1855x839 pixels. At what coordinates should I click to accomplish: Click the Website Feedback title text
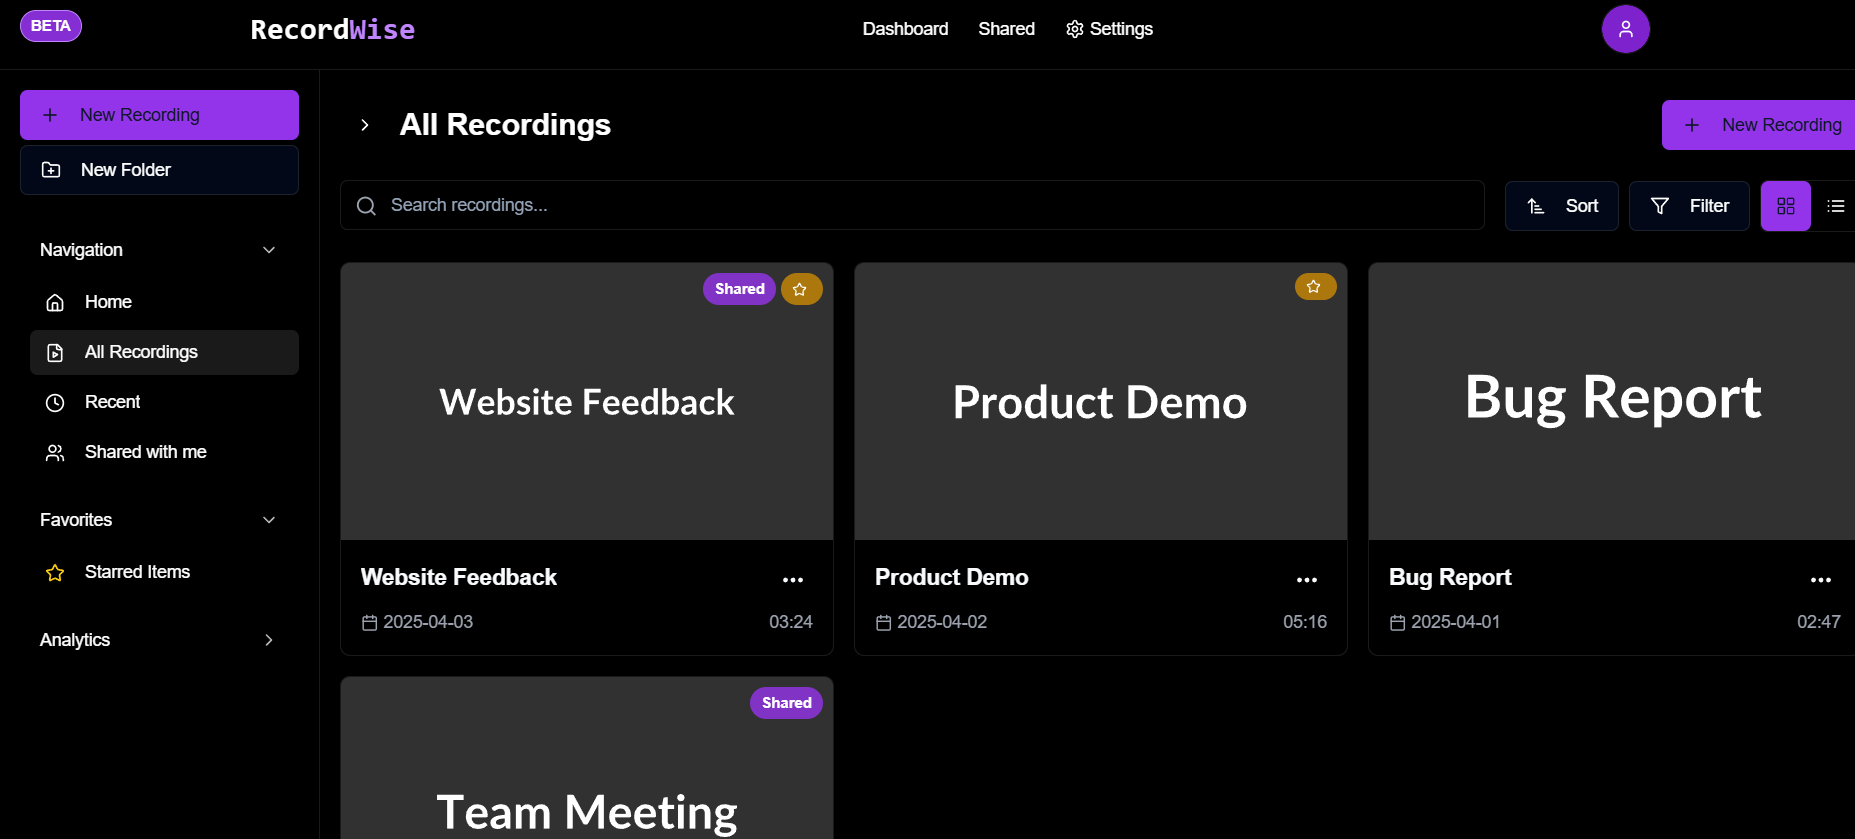(459, 577)
